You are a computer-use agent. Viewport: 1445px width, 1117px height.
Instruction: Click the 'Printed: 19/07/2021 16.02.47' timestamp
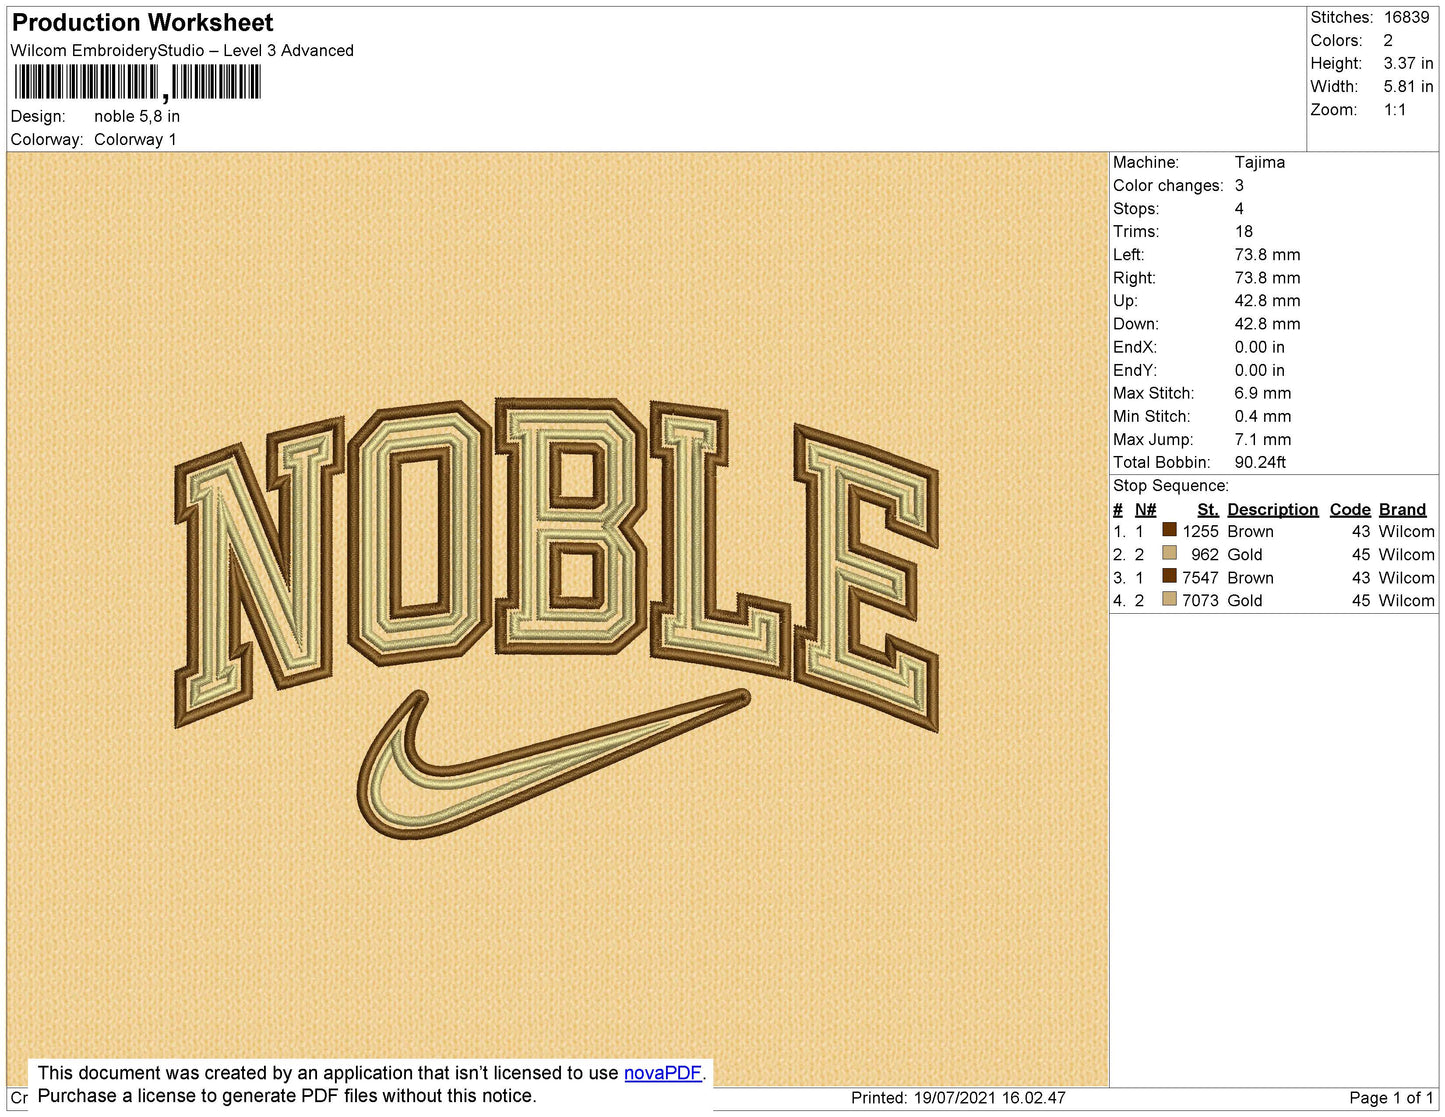coord(958,1098)
